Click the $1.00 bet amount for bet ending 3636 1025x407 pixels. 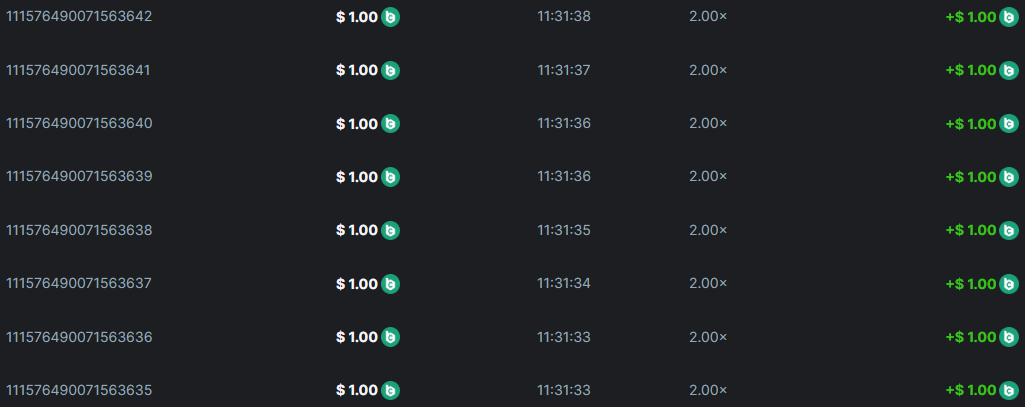(x=357, y=337)
